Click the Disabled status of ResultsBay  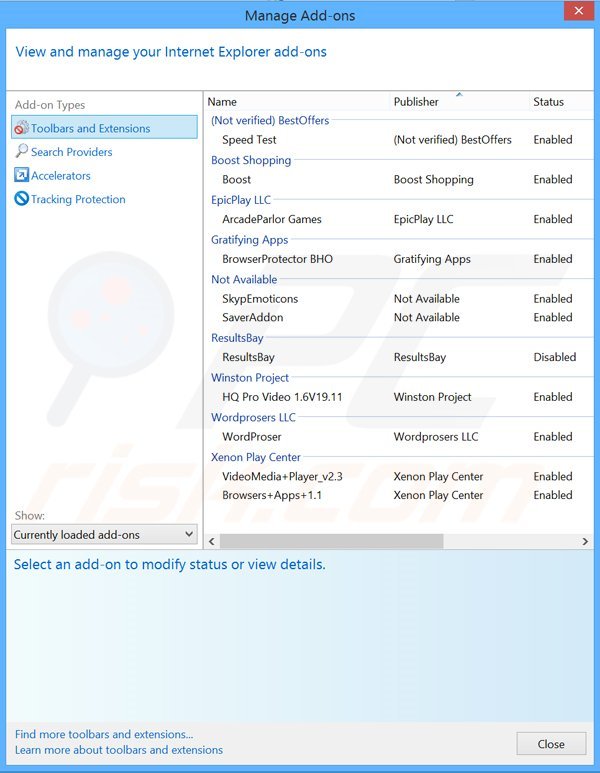tap(555, 357)
